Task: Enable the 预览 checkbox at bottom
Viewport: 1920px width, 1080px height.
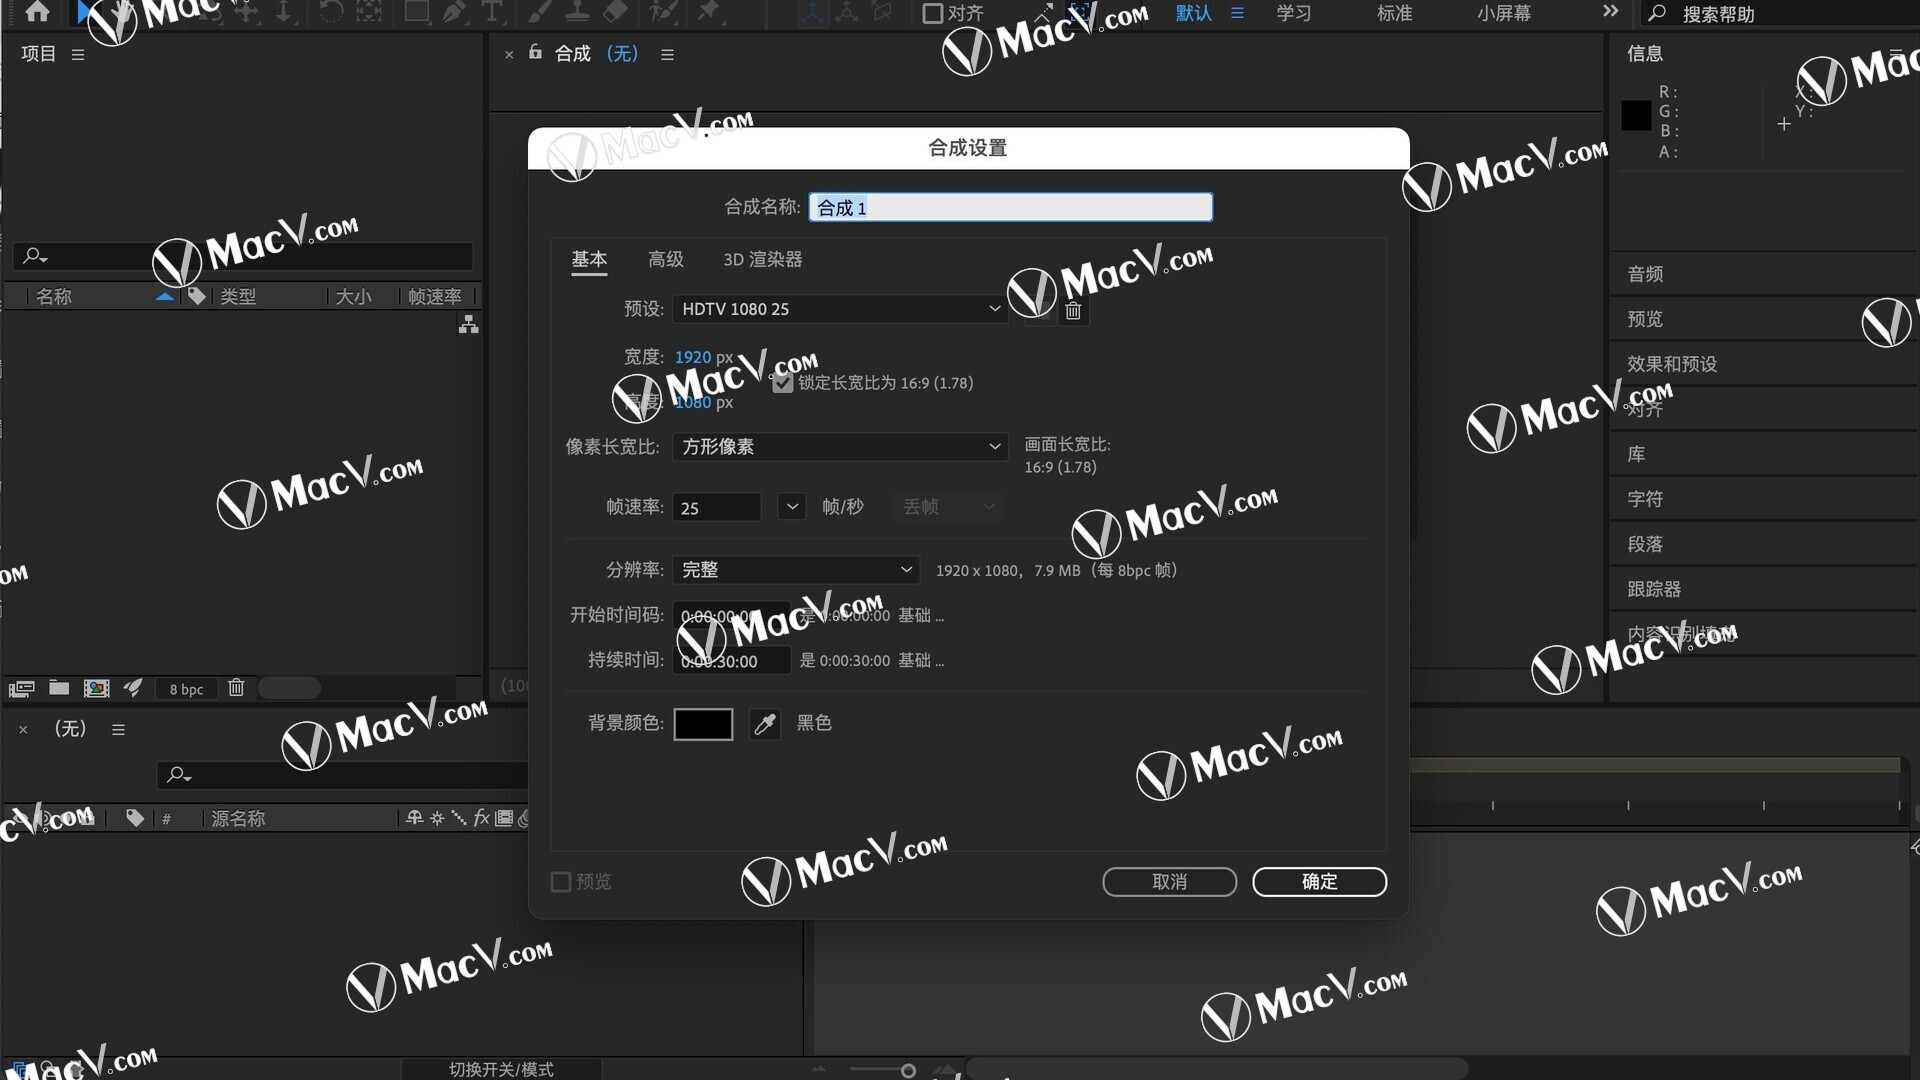Action: [560, 881]
